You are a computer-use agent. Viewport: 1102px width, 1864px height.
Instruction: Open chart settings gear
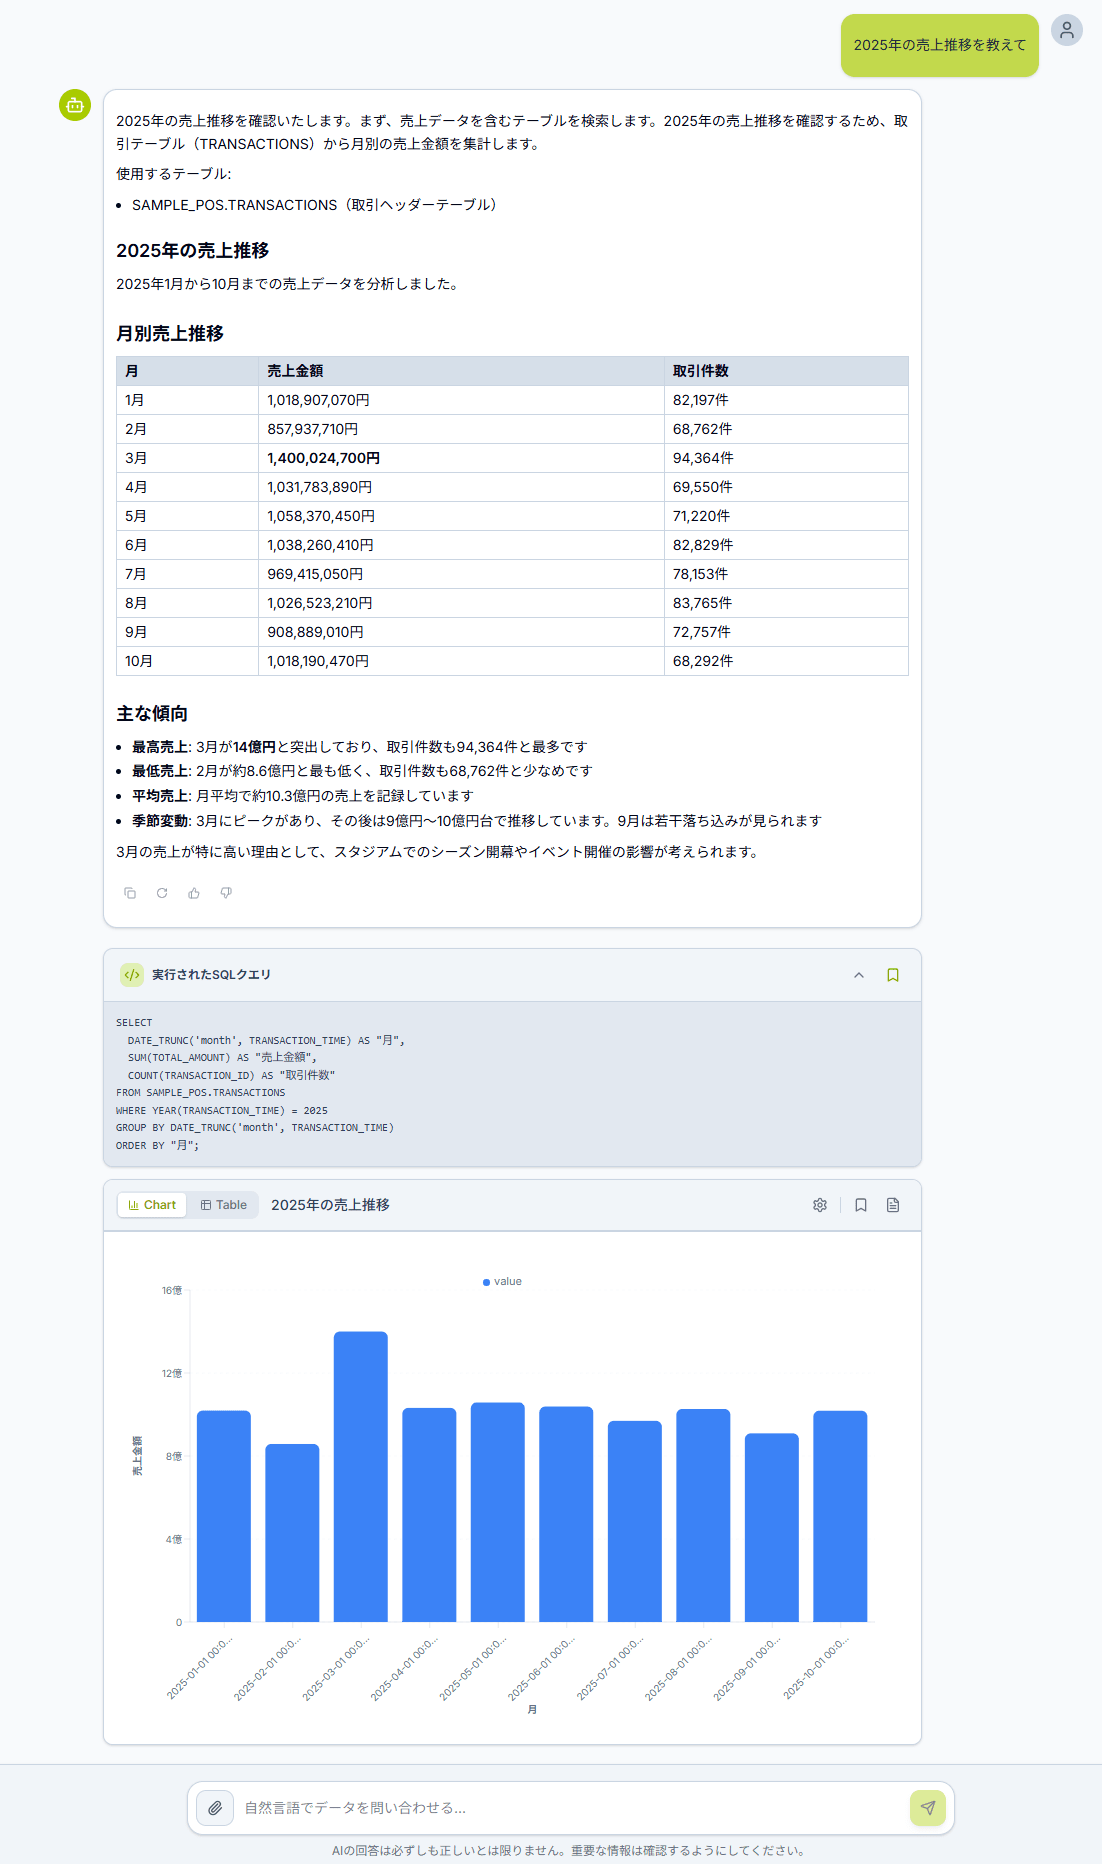[820, 1205]
